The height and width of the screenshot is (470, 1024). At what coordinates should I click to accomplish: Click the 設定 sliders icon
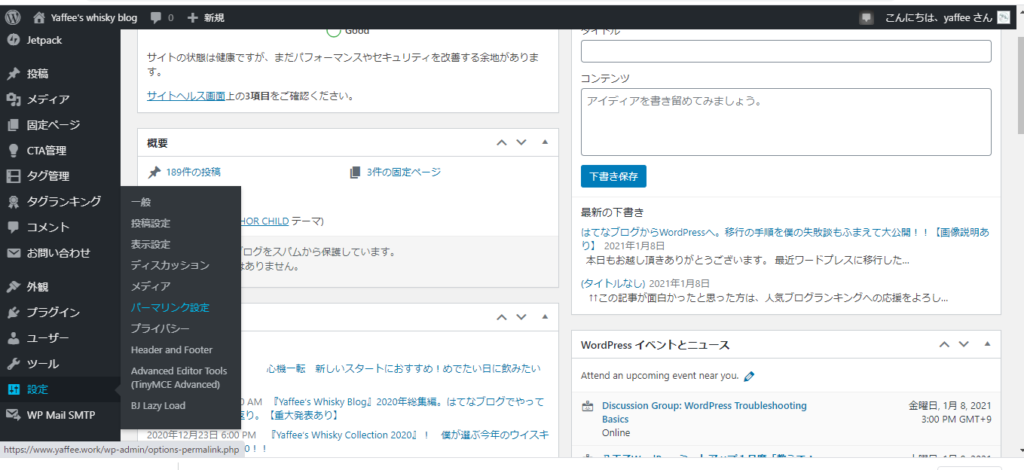coord(12,389)
